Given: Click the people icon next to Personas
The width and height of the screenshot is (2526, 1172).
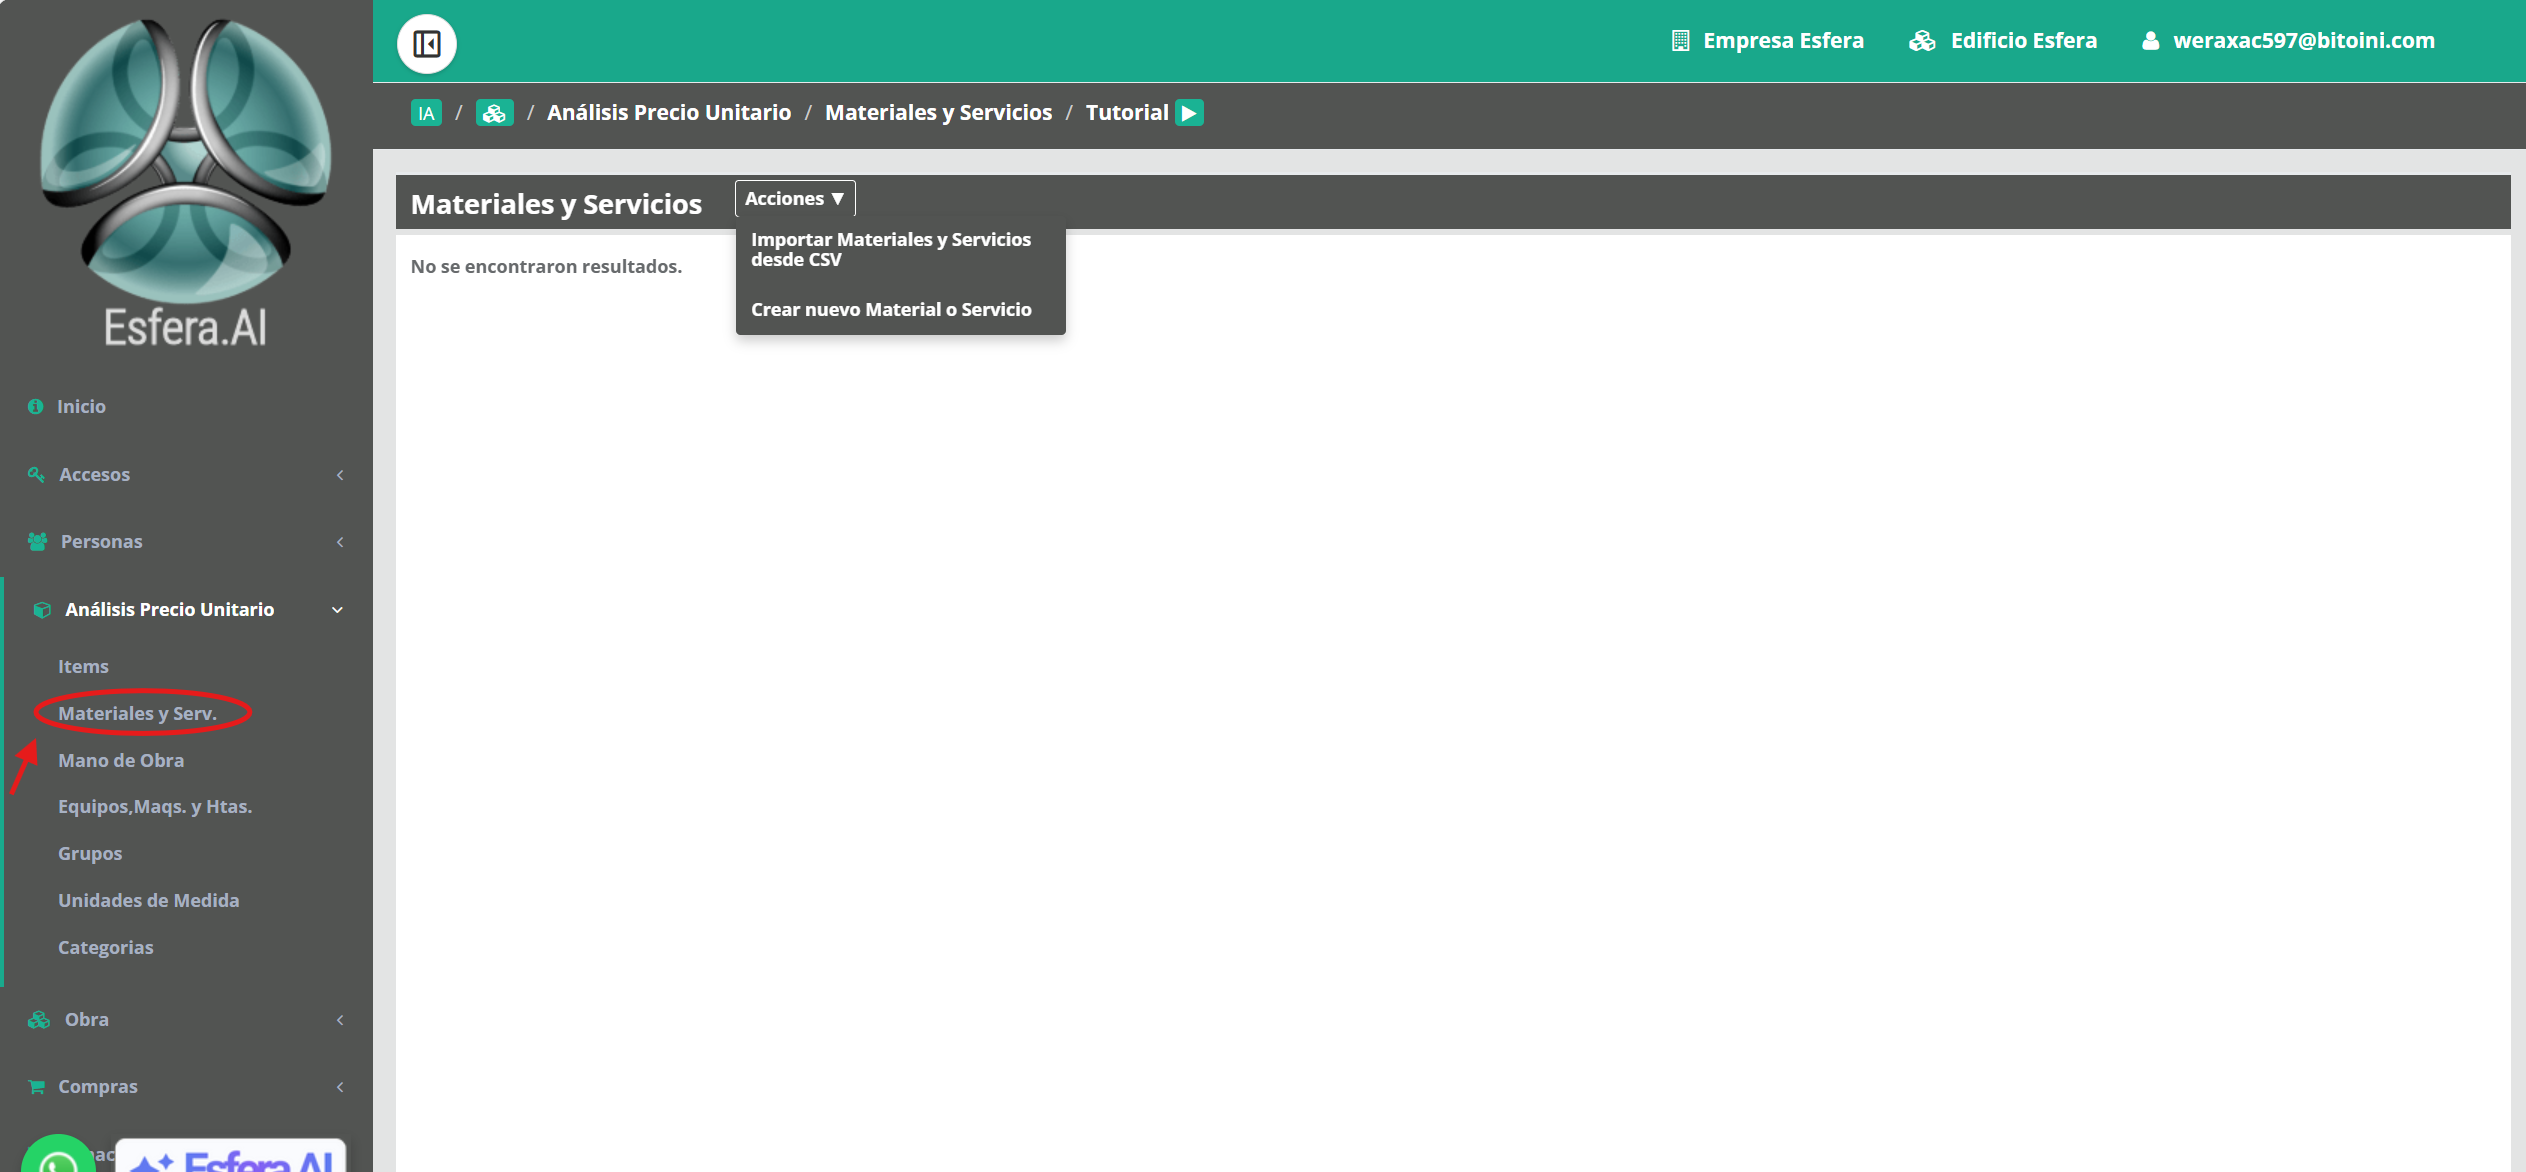Looking at the screenshot, I should [37, 541].
